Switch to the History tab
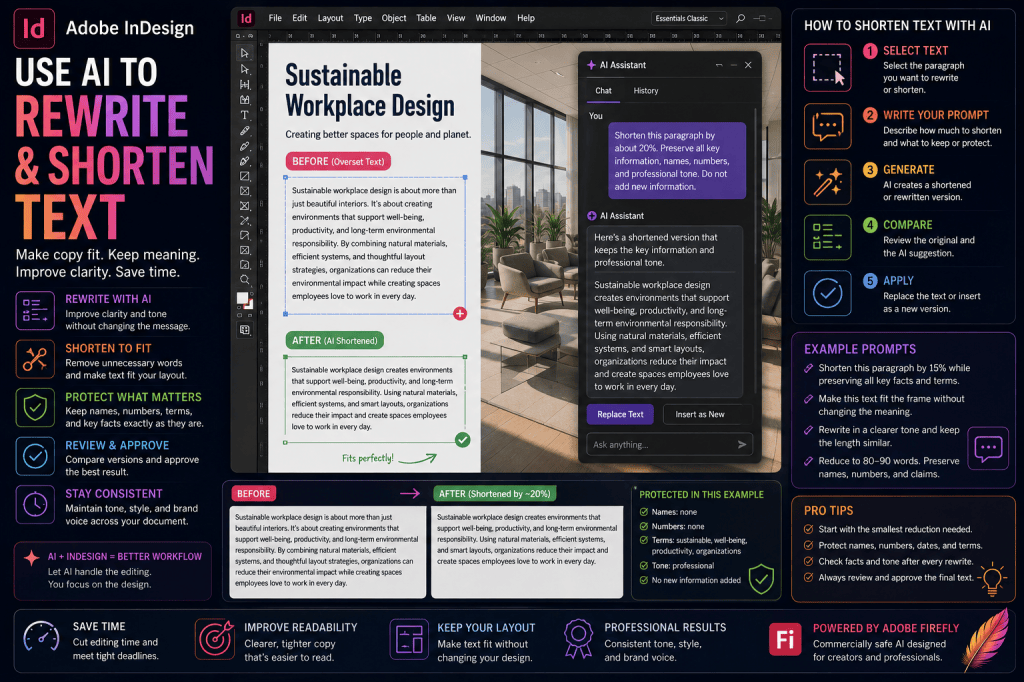Screen dimensions: 1024x682 pos(646,91)
